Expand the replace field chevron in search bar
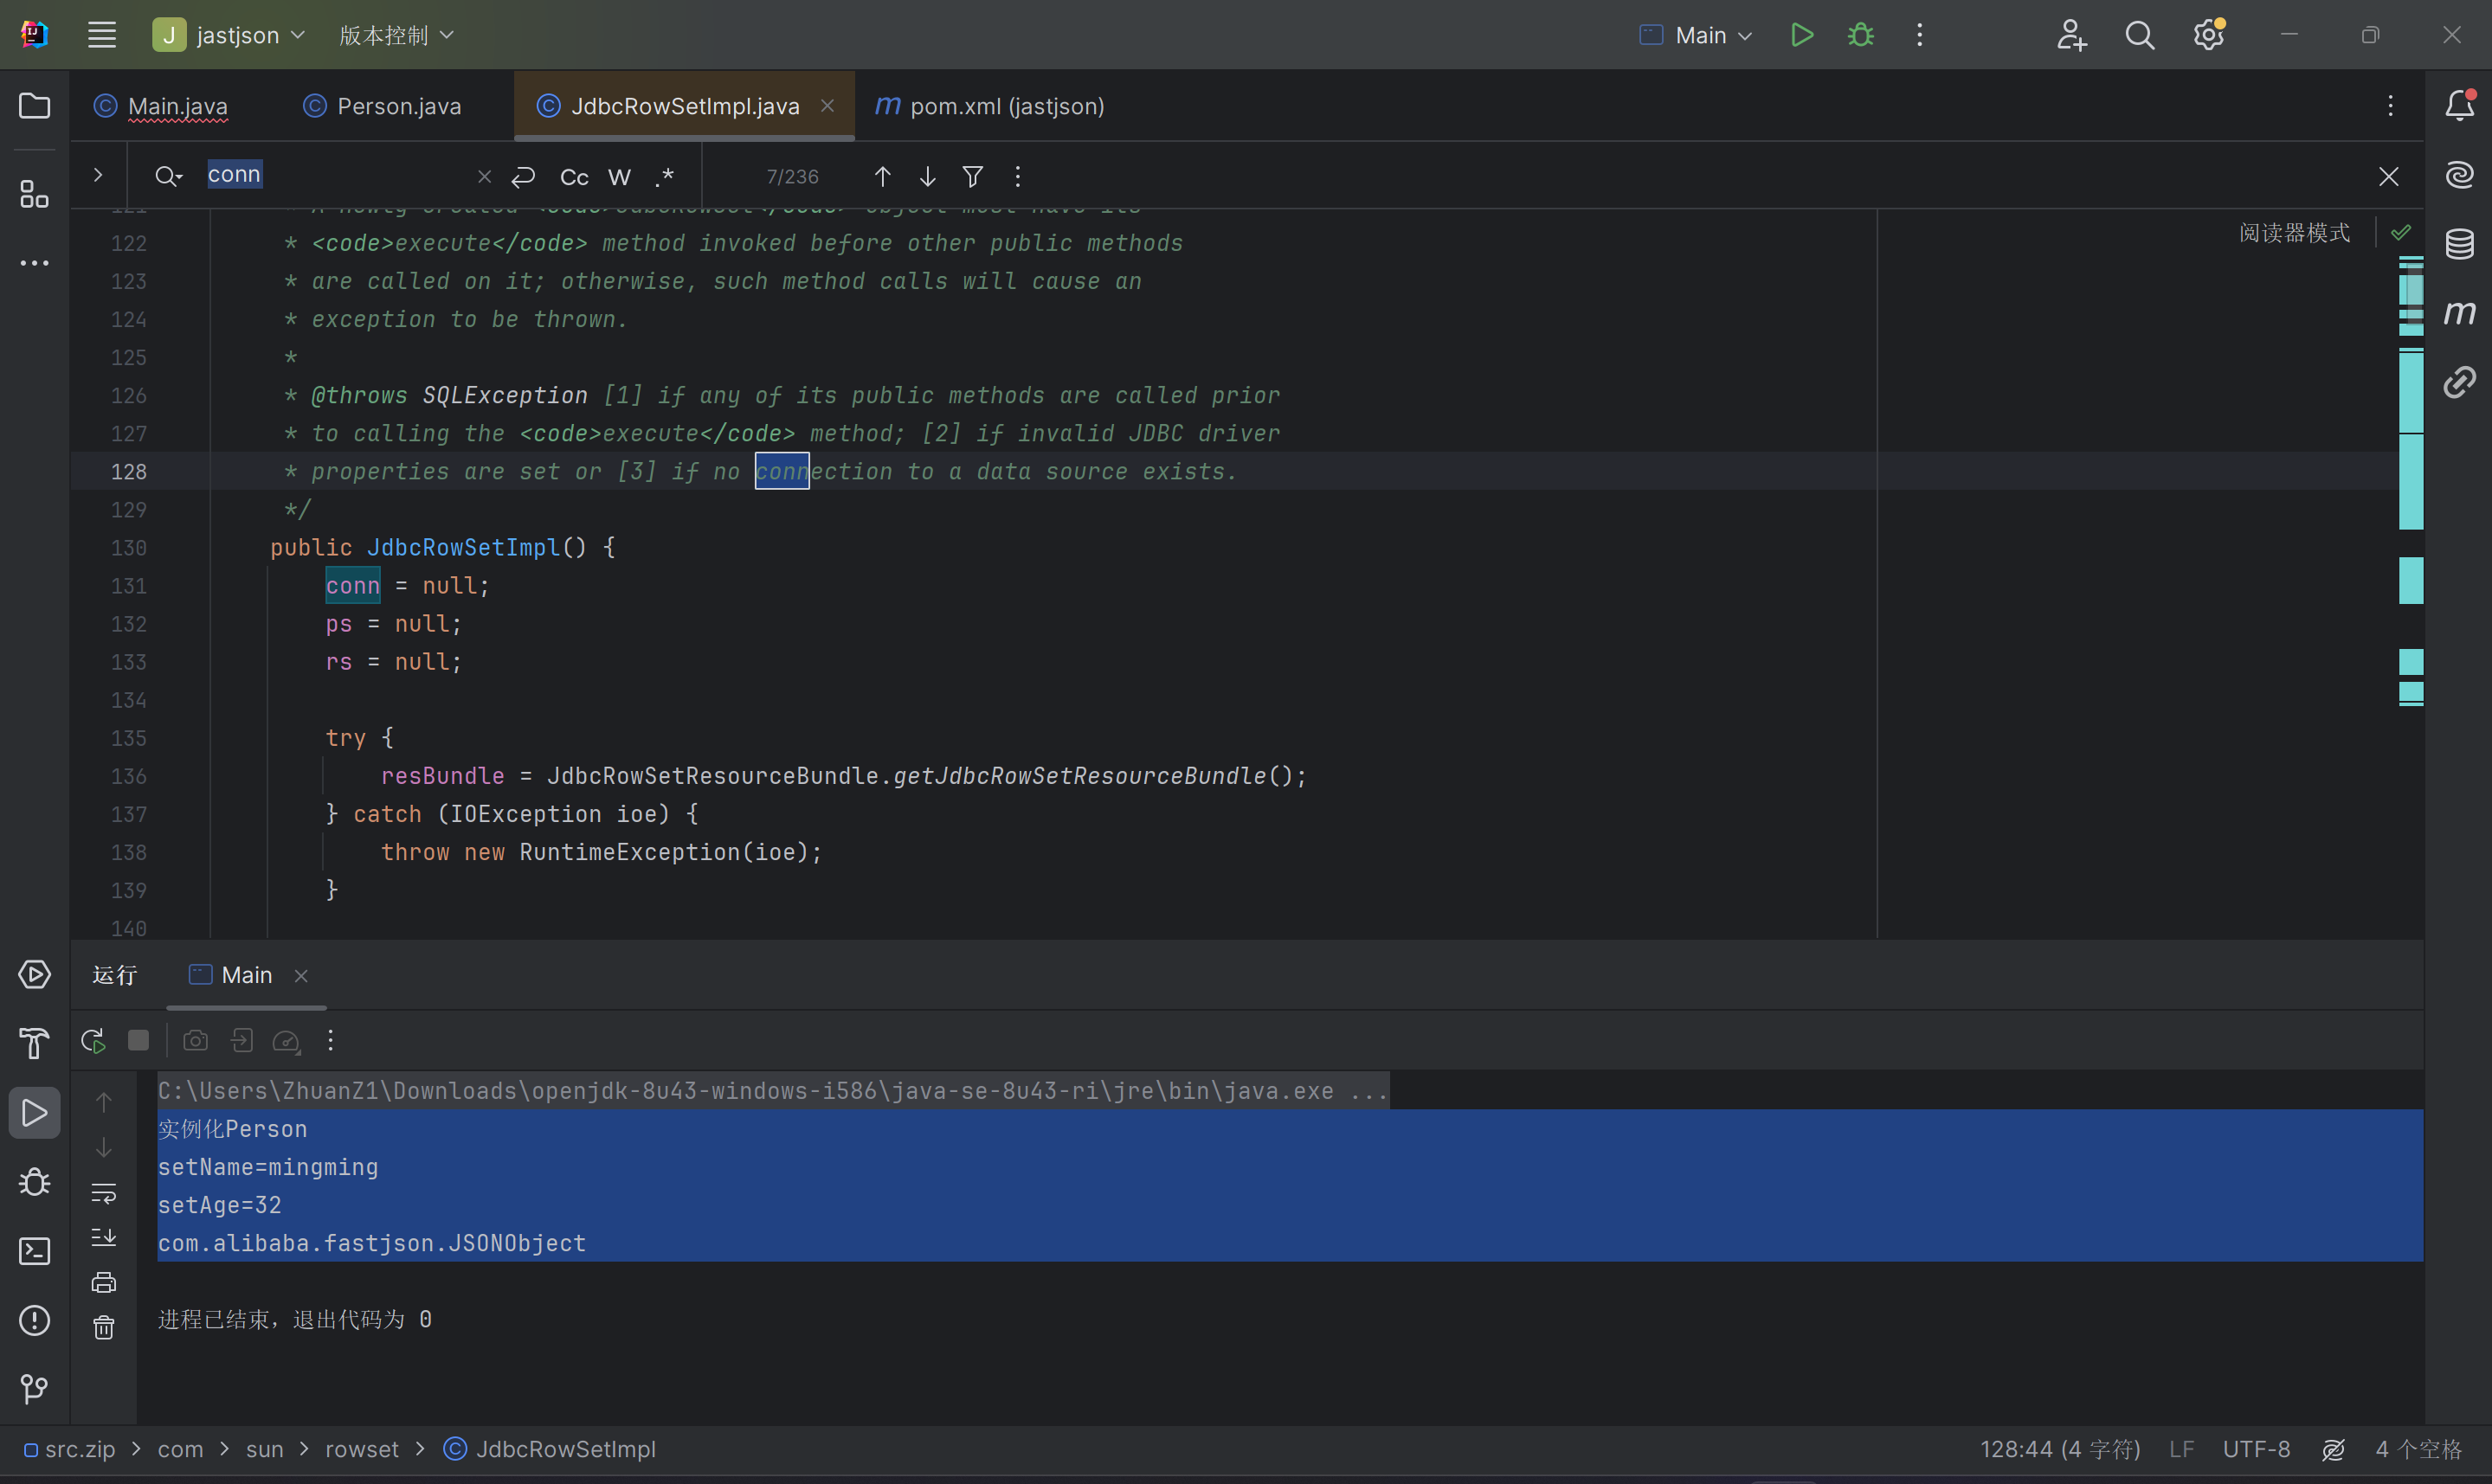Image resolution: width=2492 pixels, height=1484 pixels. coord(97,175)
